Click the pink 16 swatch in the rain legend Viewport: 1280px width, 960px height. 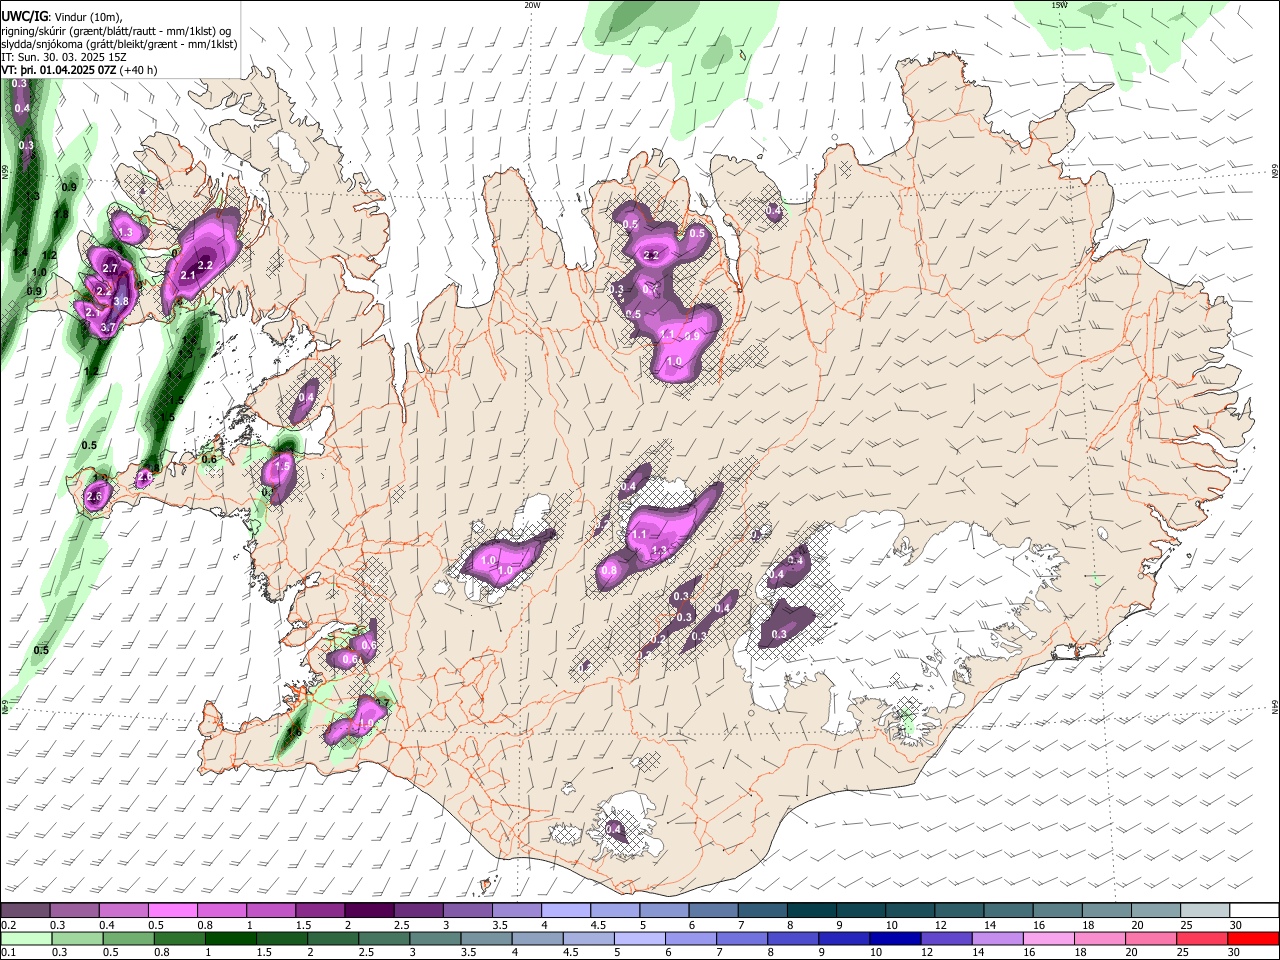coord(1047,939)
